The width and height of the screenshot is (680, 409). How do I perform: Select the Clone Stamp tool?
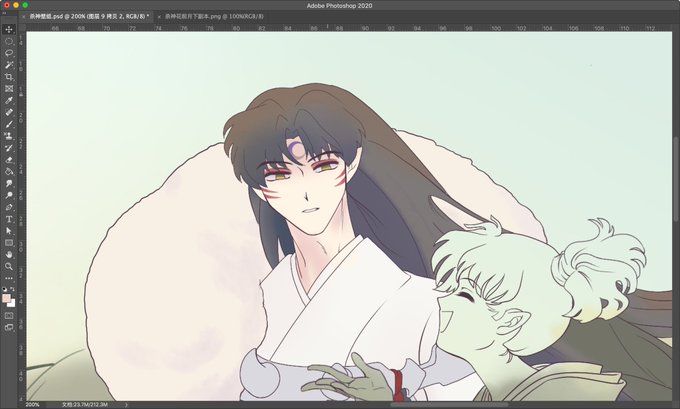pyautogui.click(x=9, y=136)
